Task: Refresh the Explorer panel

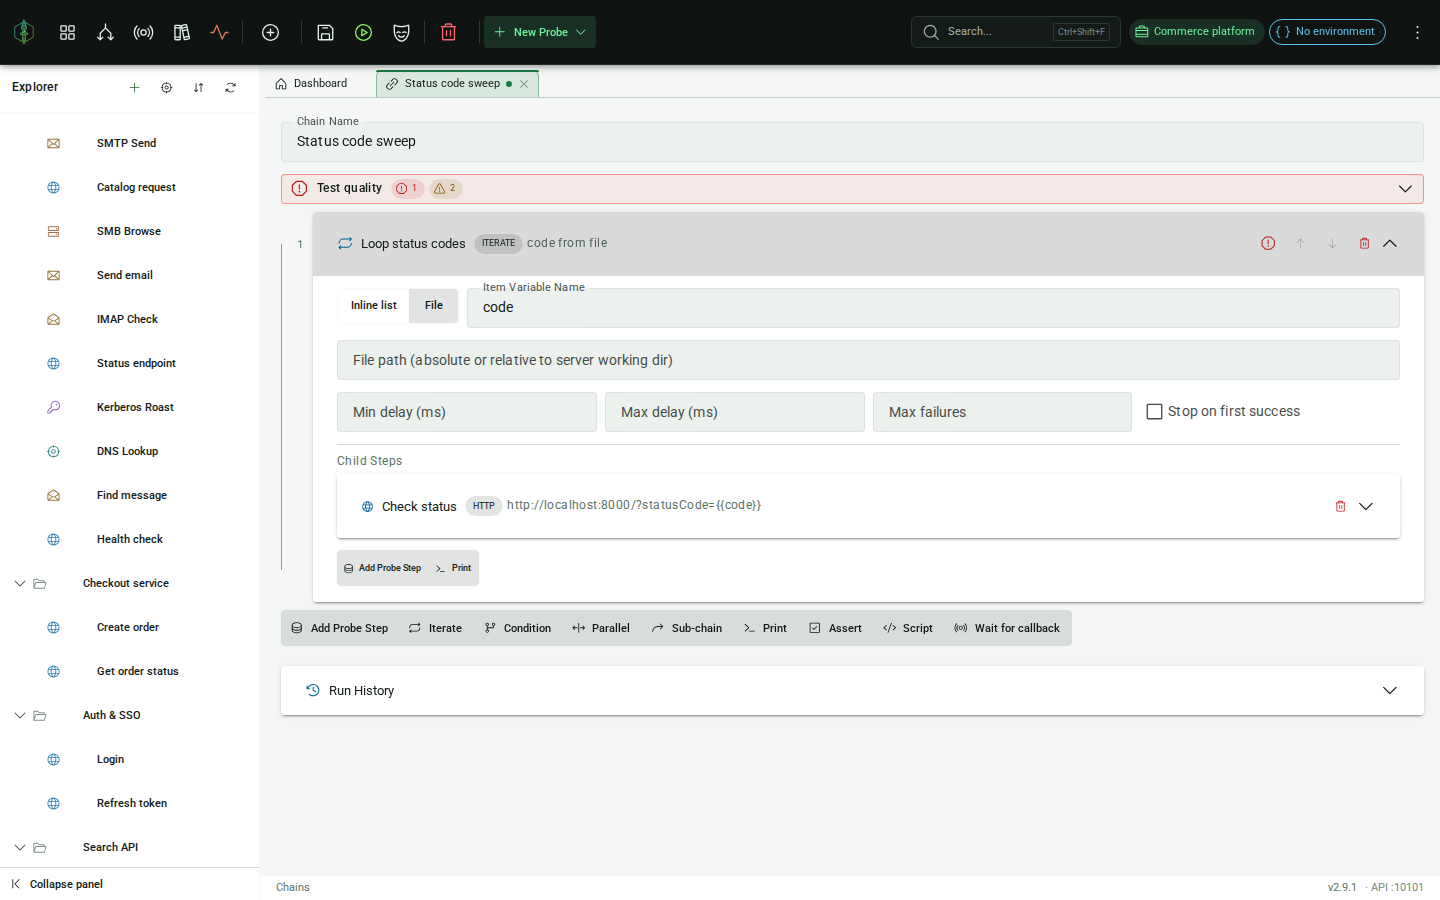Action: pyautogui.click(x=230, y=87)
